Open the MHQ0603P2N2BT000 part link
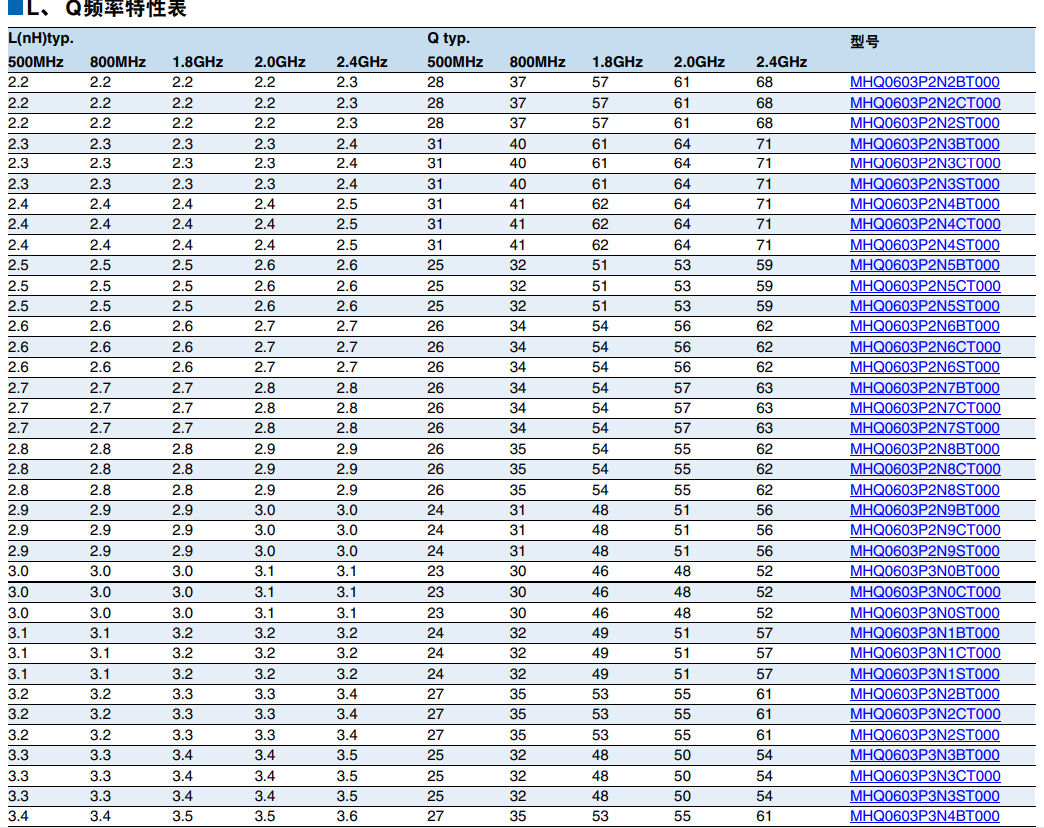Image resolution: width=1044 pixels, height=828 pixels. pos(925,83)
